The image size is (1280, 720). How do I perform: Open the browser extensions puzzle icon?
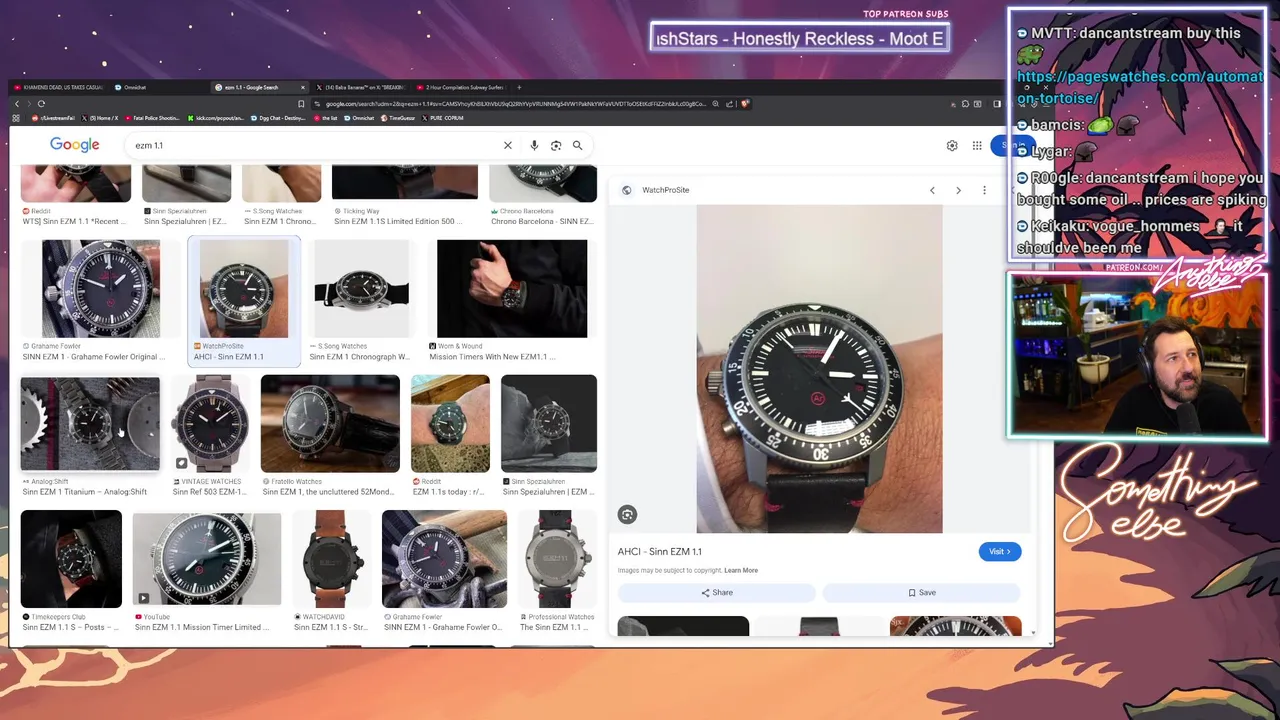[x=965, y=104]
